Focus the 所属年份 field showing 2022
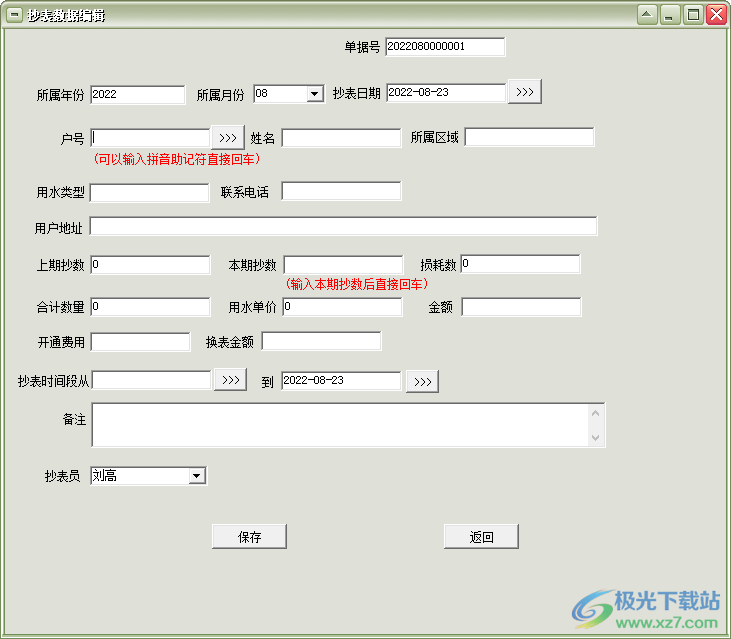 (138, 95)
